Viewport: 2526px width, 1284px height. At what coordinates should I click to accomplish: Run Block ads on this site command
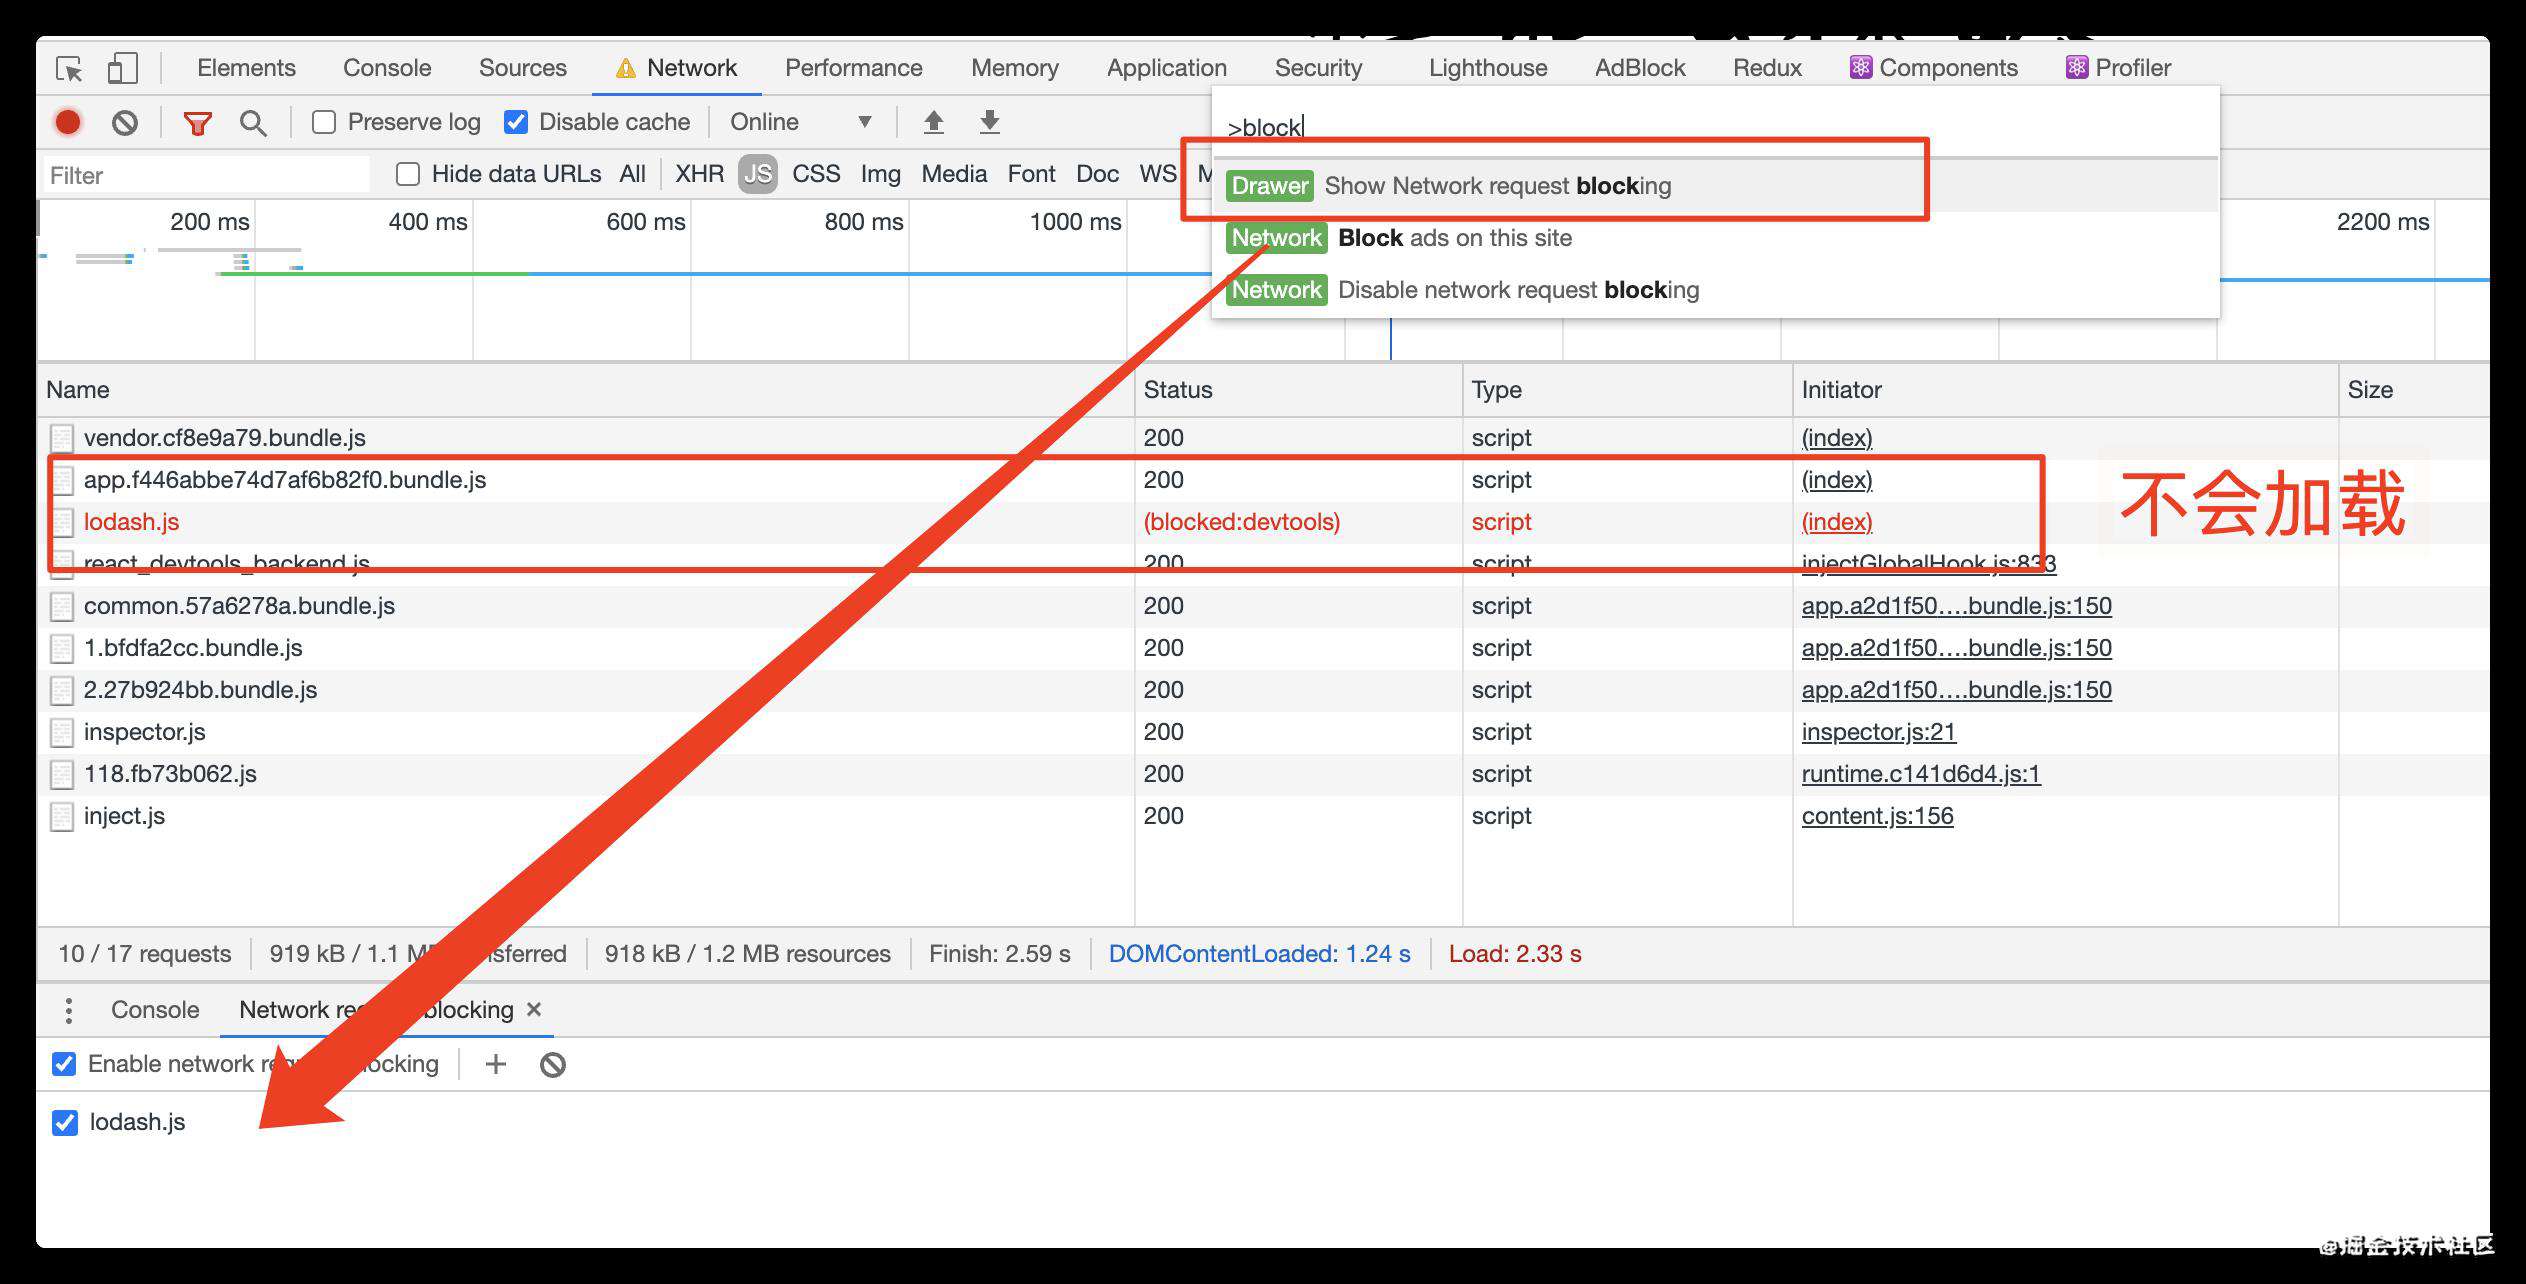pos(1715,238)
